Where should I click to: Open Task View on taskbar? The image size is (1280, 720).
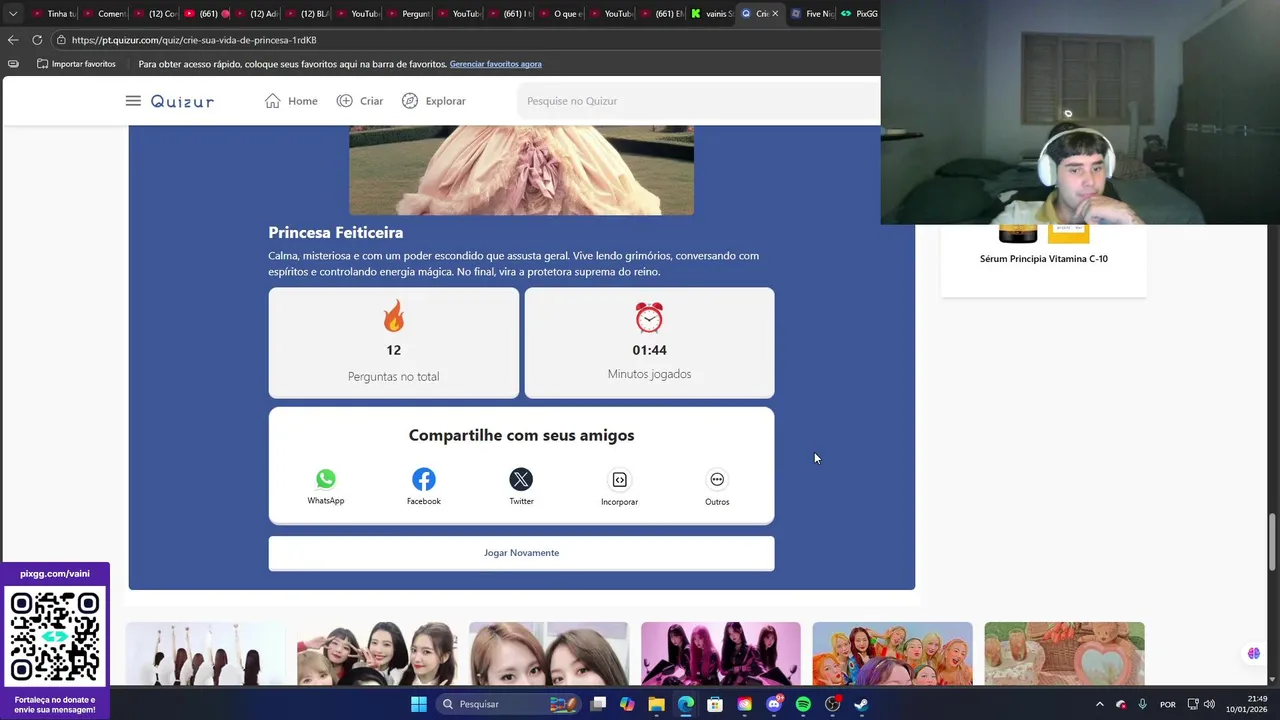[598, 704]
